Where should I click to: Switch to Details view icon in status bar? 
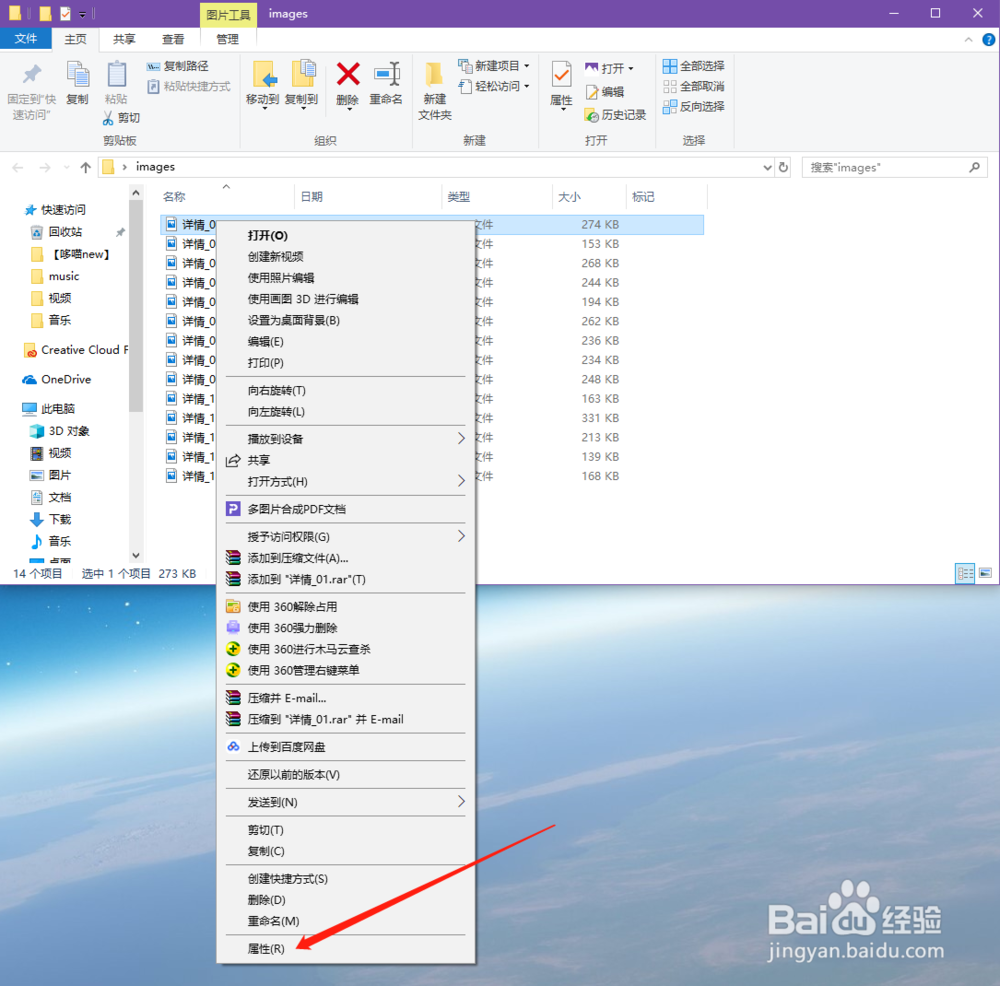[965, 573]
